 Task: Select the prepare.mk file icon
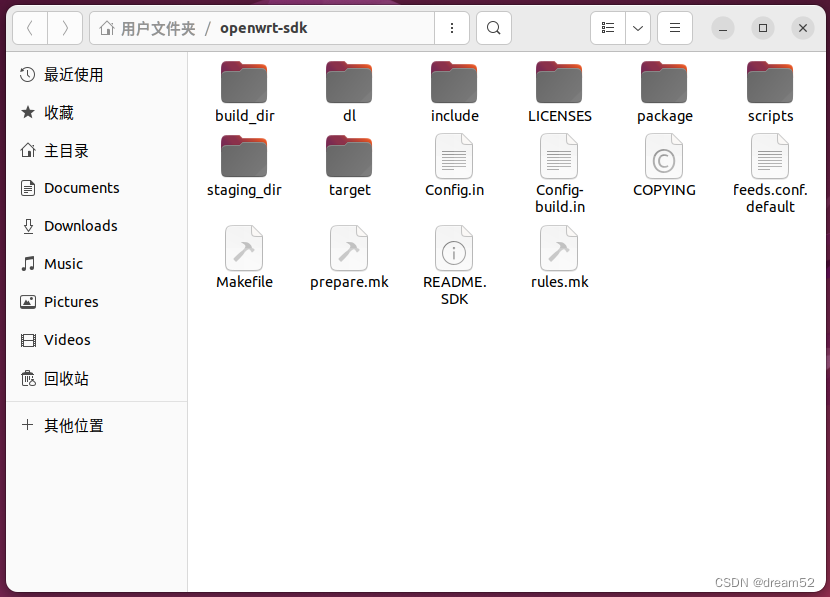pyautogui.click(x=349, y=248)
